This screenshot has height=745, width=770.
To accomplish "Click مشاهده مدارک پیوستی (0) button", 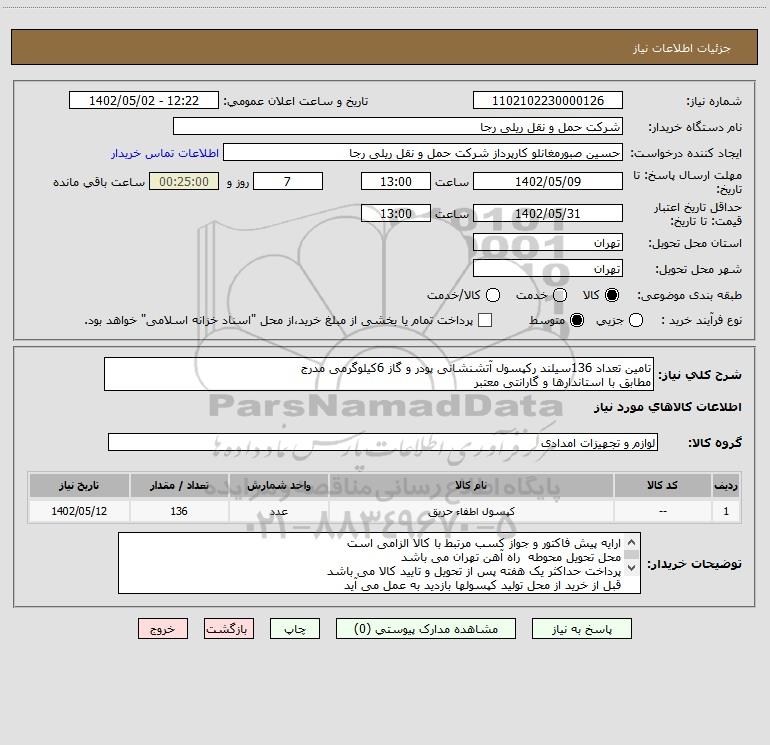I will 426,629.
